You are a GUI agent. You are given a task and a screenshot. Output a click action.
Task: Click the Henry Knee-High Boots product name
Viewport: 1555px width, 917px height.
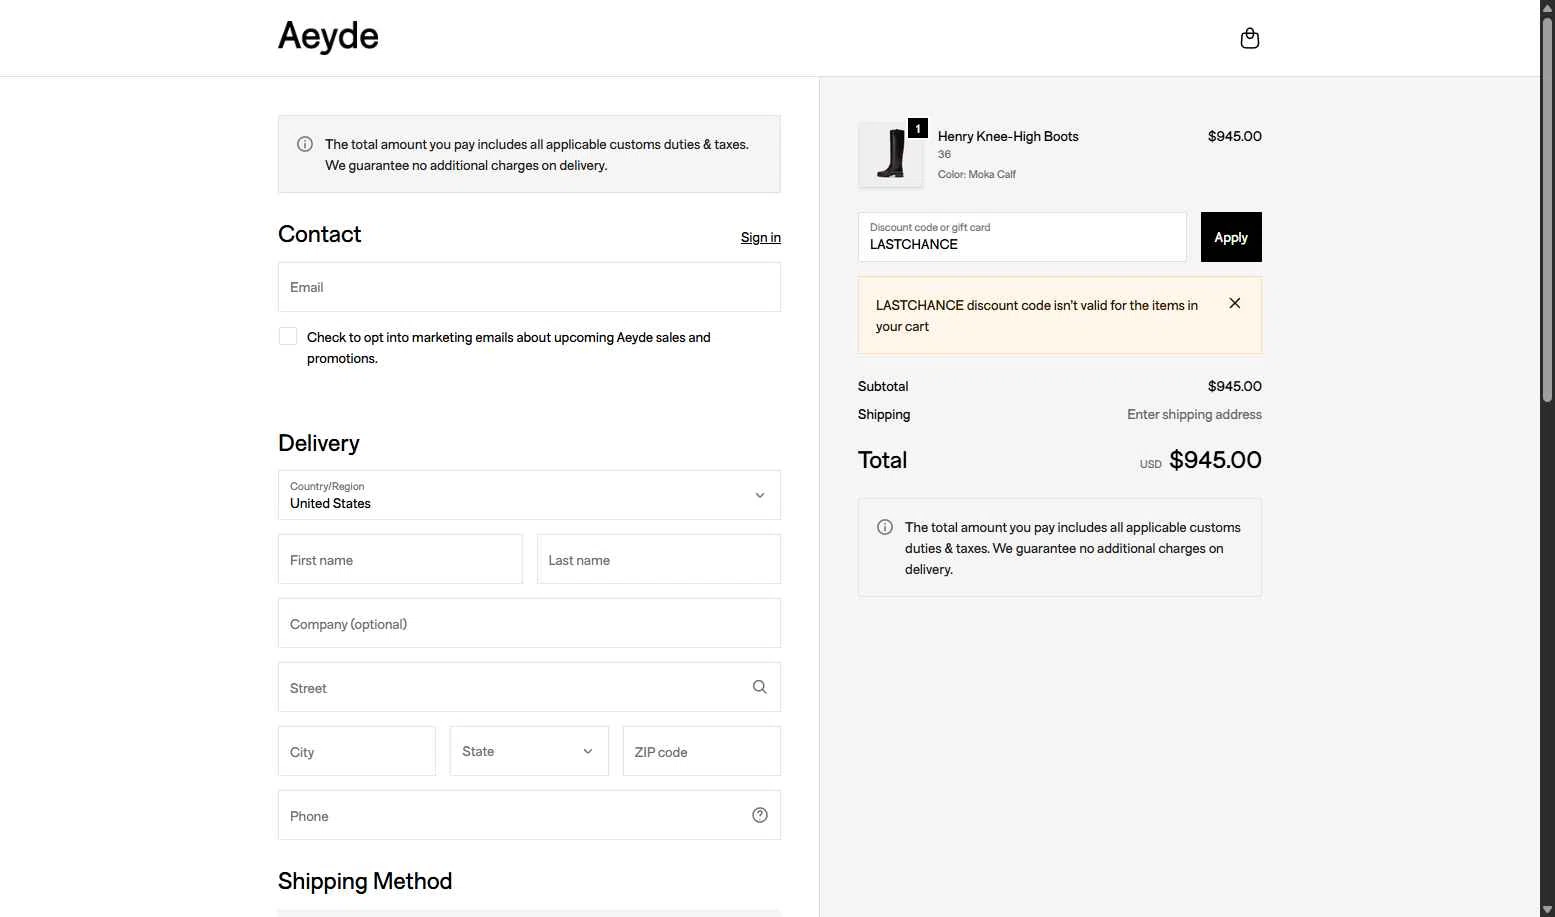1008,136
